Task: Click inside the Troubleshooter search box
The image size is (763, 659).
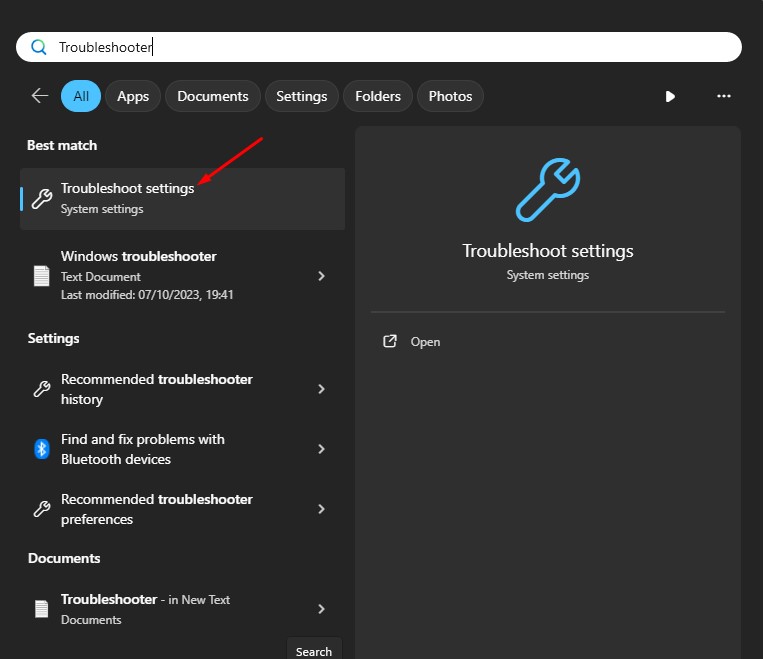Action: (x=379, y=47)
